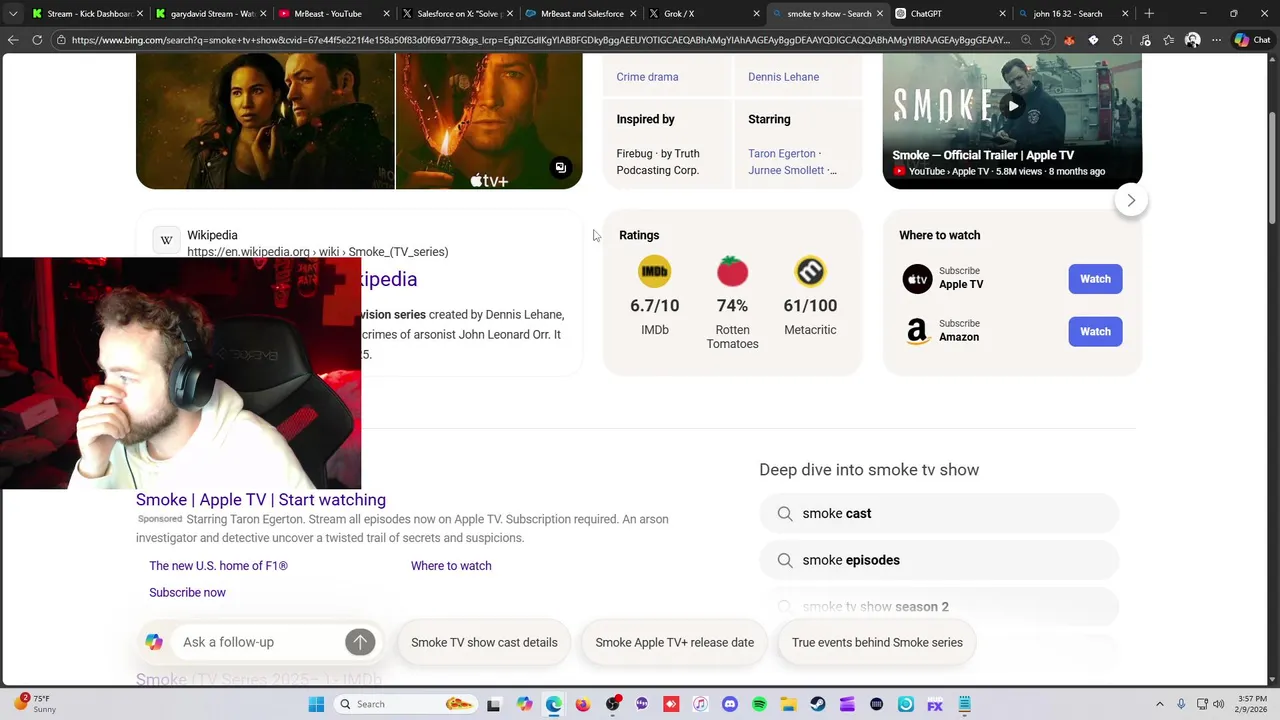
Task: Bookmark this page with the star icon
Action: click(1045, 40)
